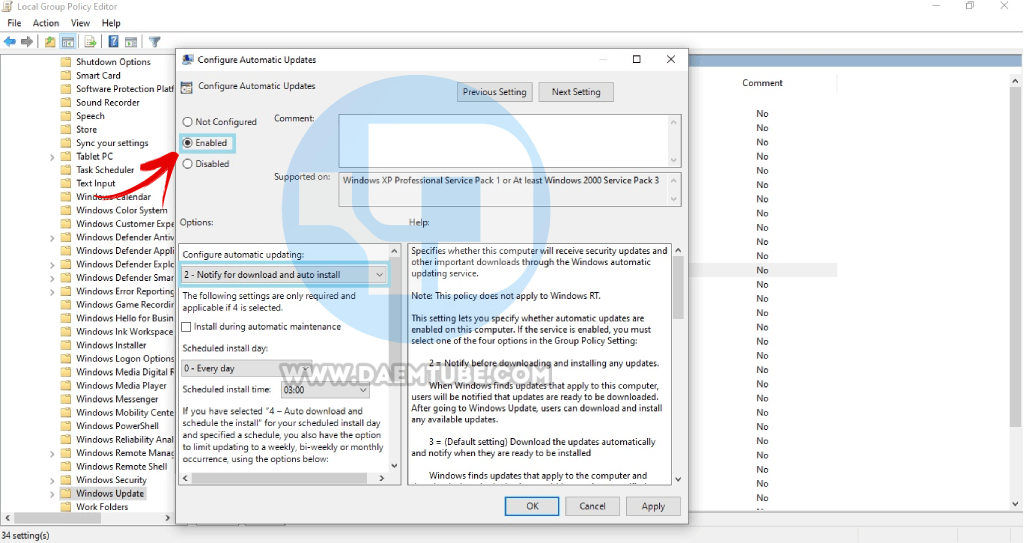Open the View menu

pyautogui.click(x=80, y=23)
